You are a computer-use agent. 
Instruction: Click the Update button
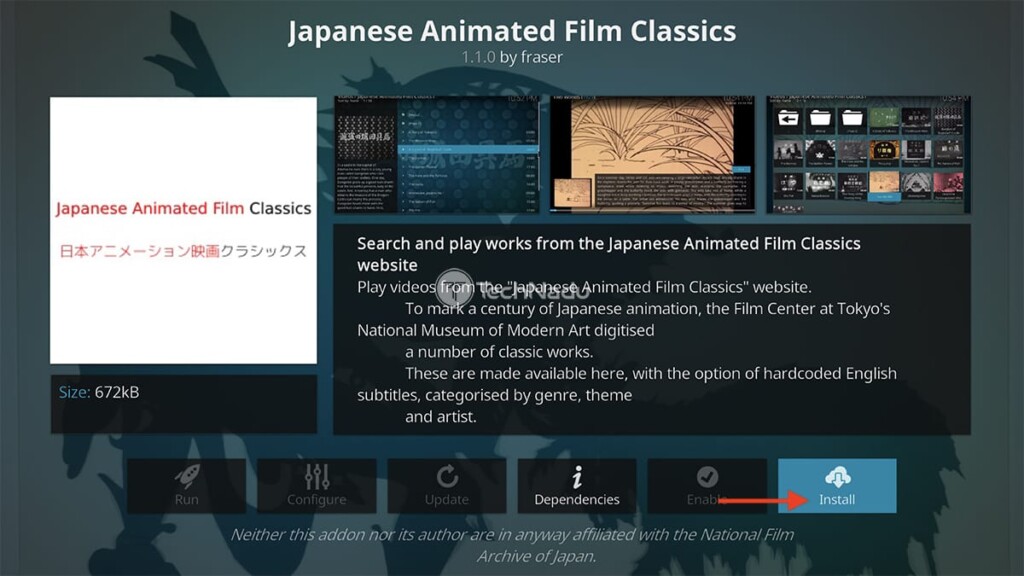click(x=447, y=486)
